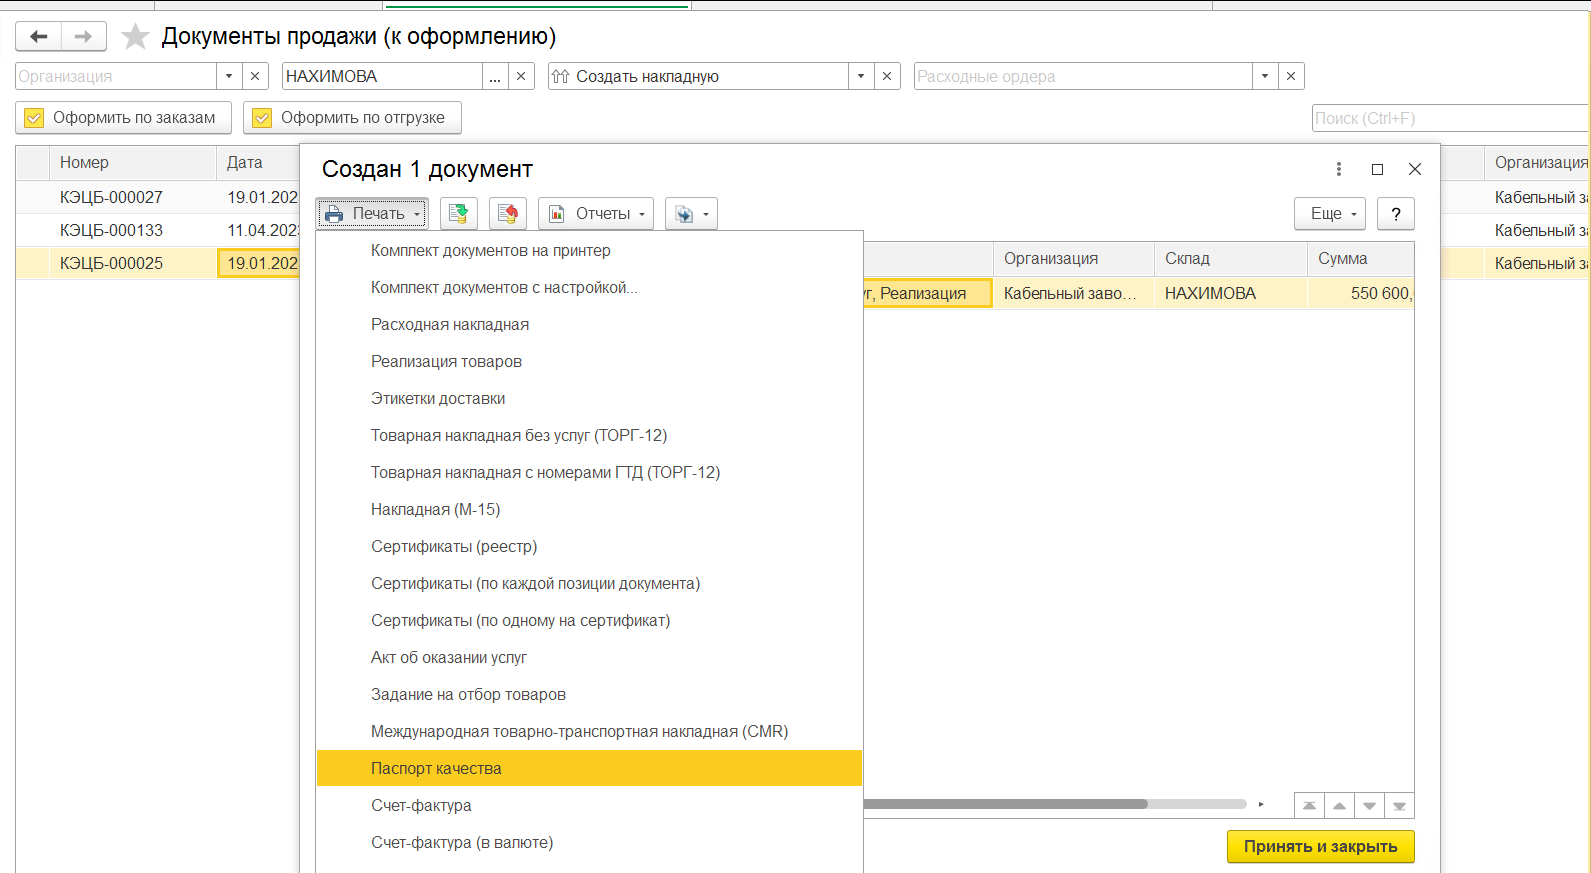Clear the НАХИМОВА warehouse field with X

(x=521, y=76)
